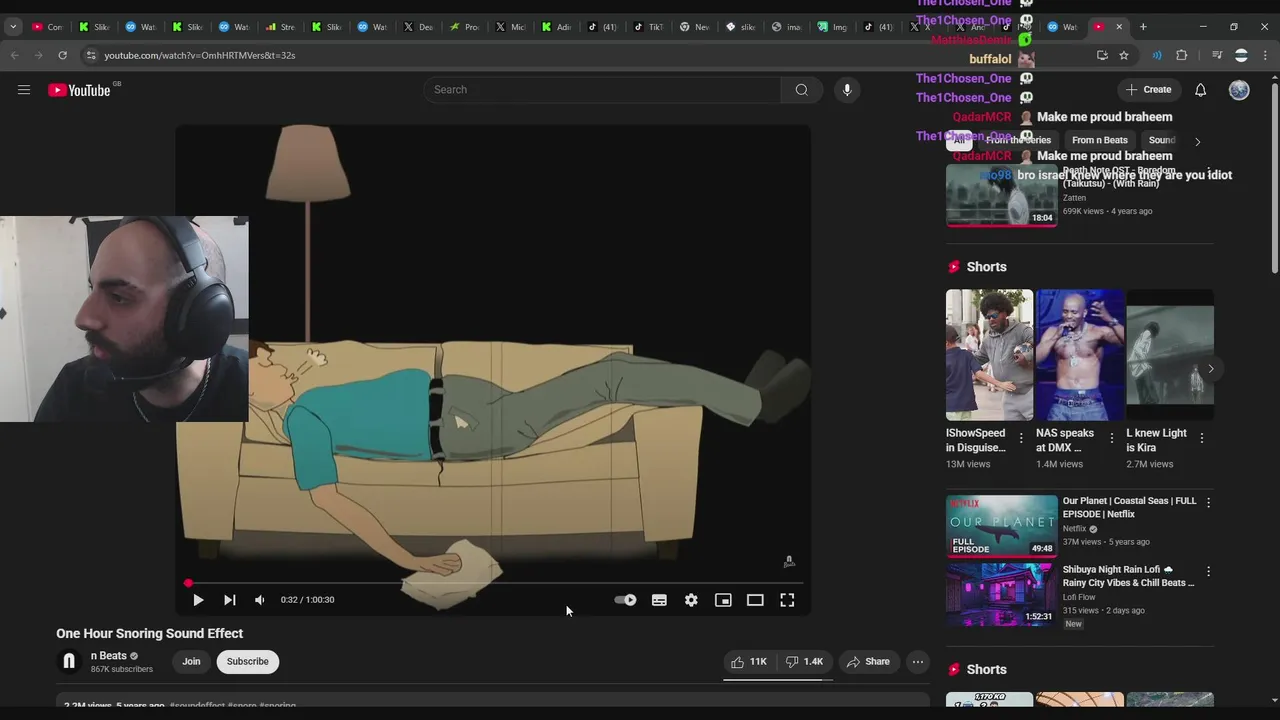1280x720 pixels.
Task: Mute the video volume
Action: point(260,600)
